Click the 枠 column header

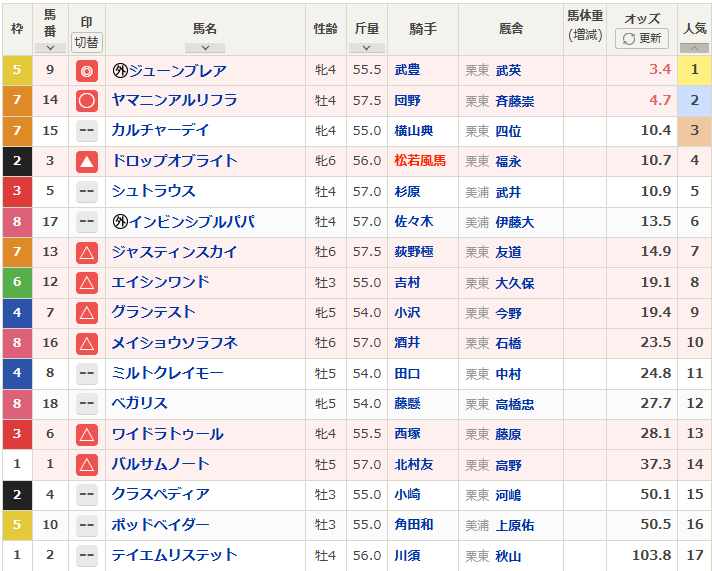[x=17, y=29]
